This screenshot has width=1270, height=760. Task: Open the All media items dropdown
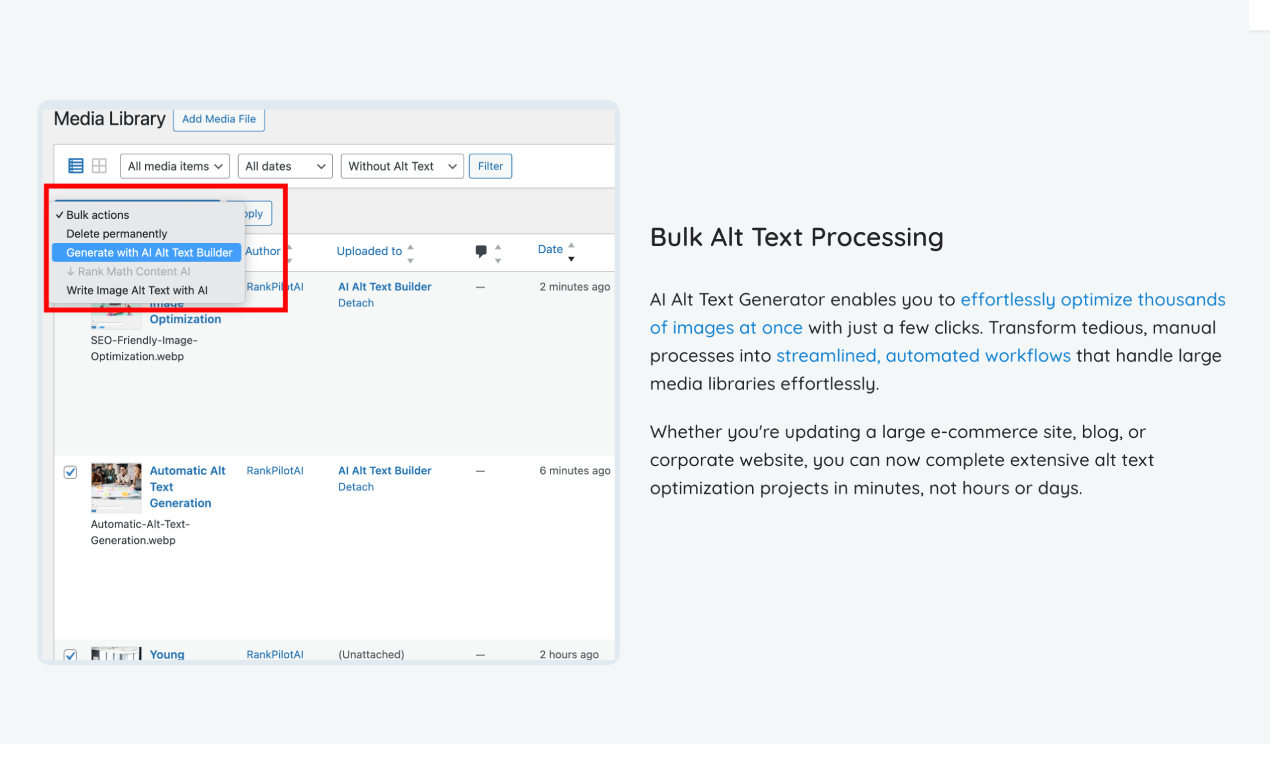tap(174, 165)
